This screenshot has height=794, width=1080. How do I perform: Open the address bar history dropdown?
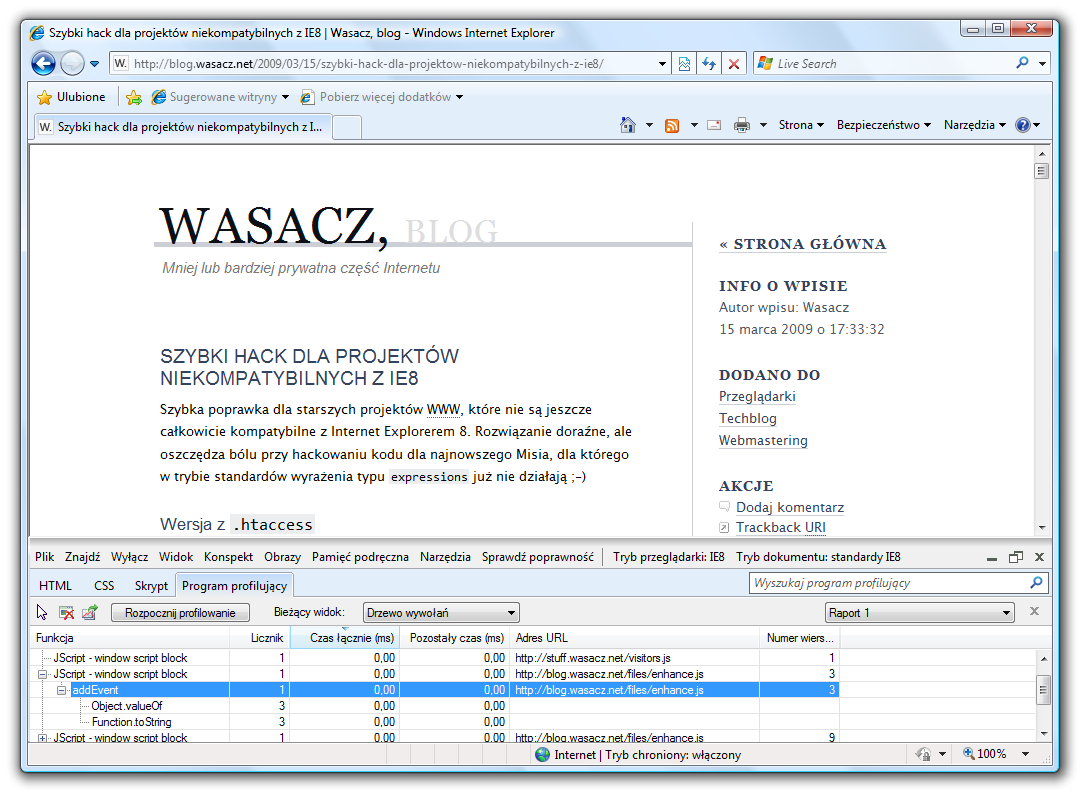coord(662,64)
